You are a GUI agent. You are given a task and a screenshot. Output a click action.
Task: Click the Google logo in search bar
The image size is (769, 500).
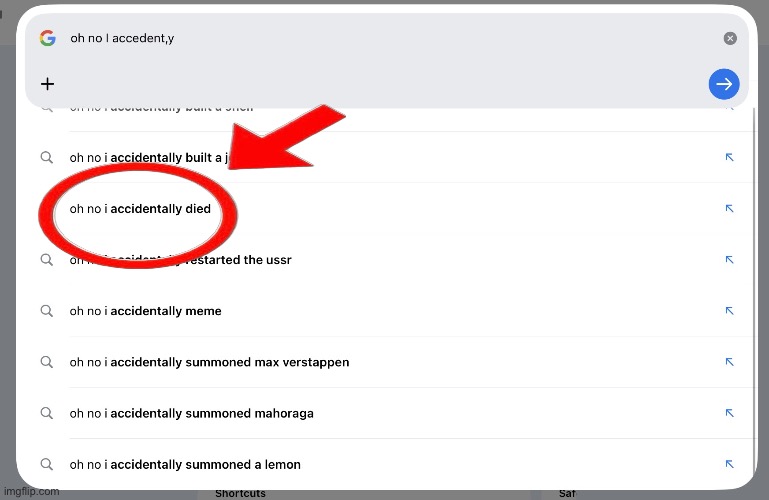[47, 38]
